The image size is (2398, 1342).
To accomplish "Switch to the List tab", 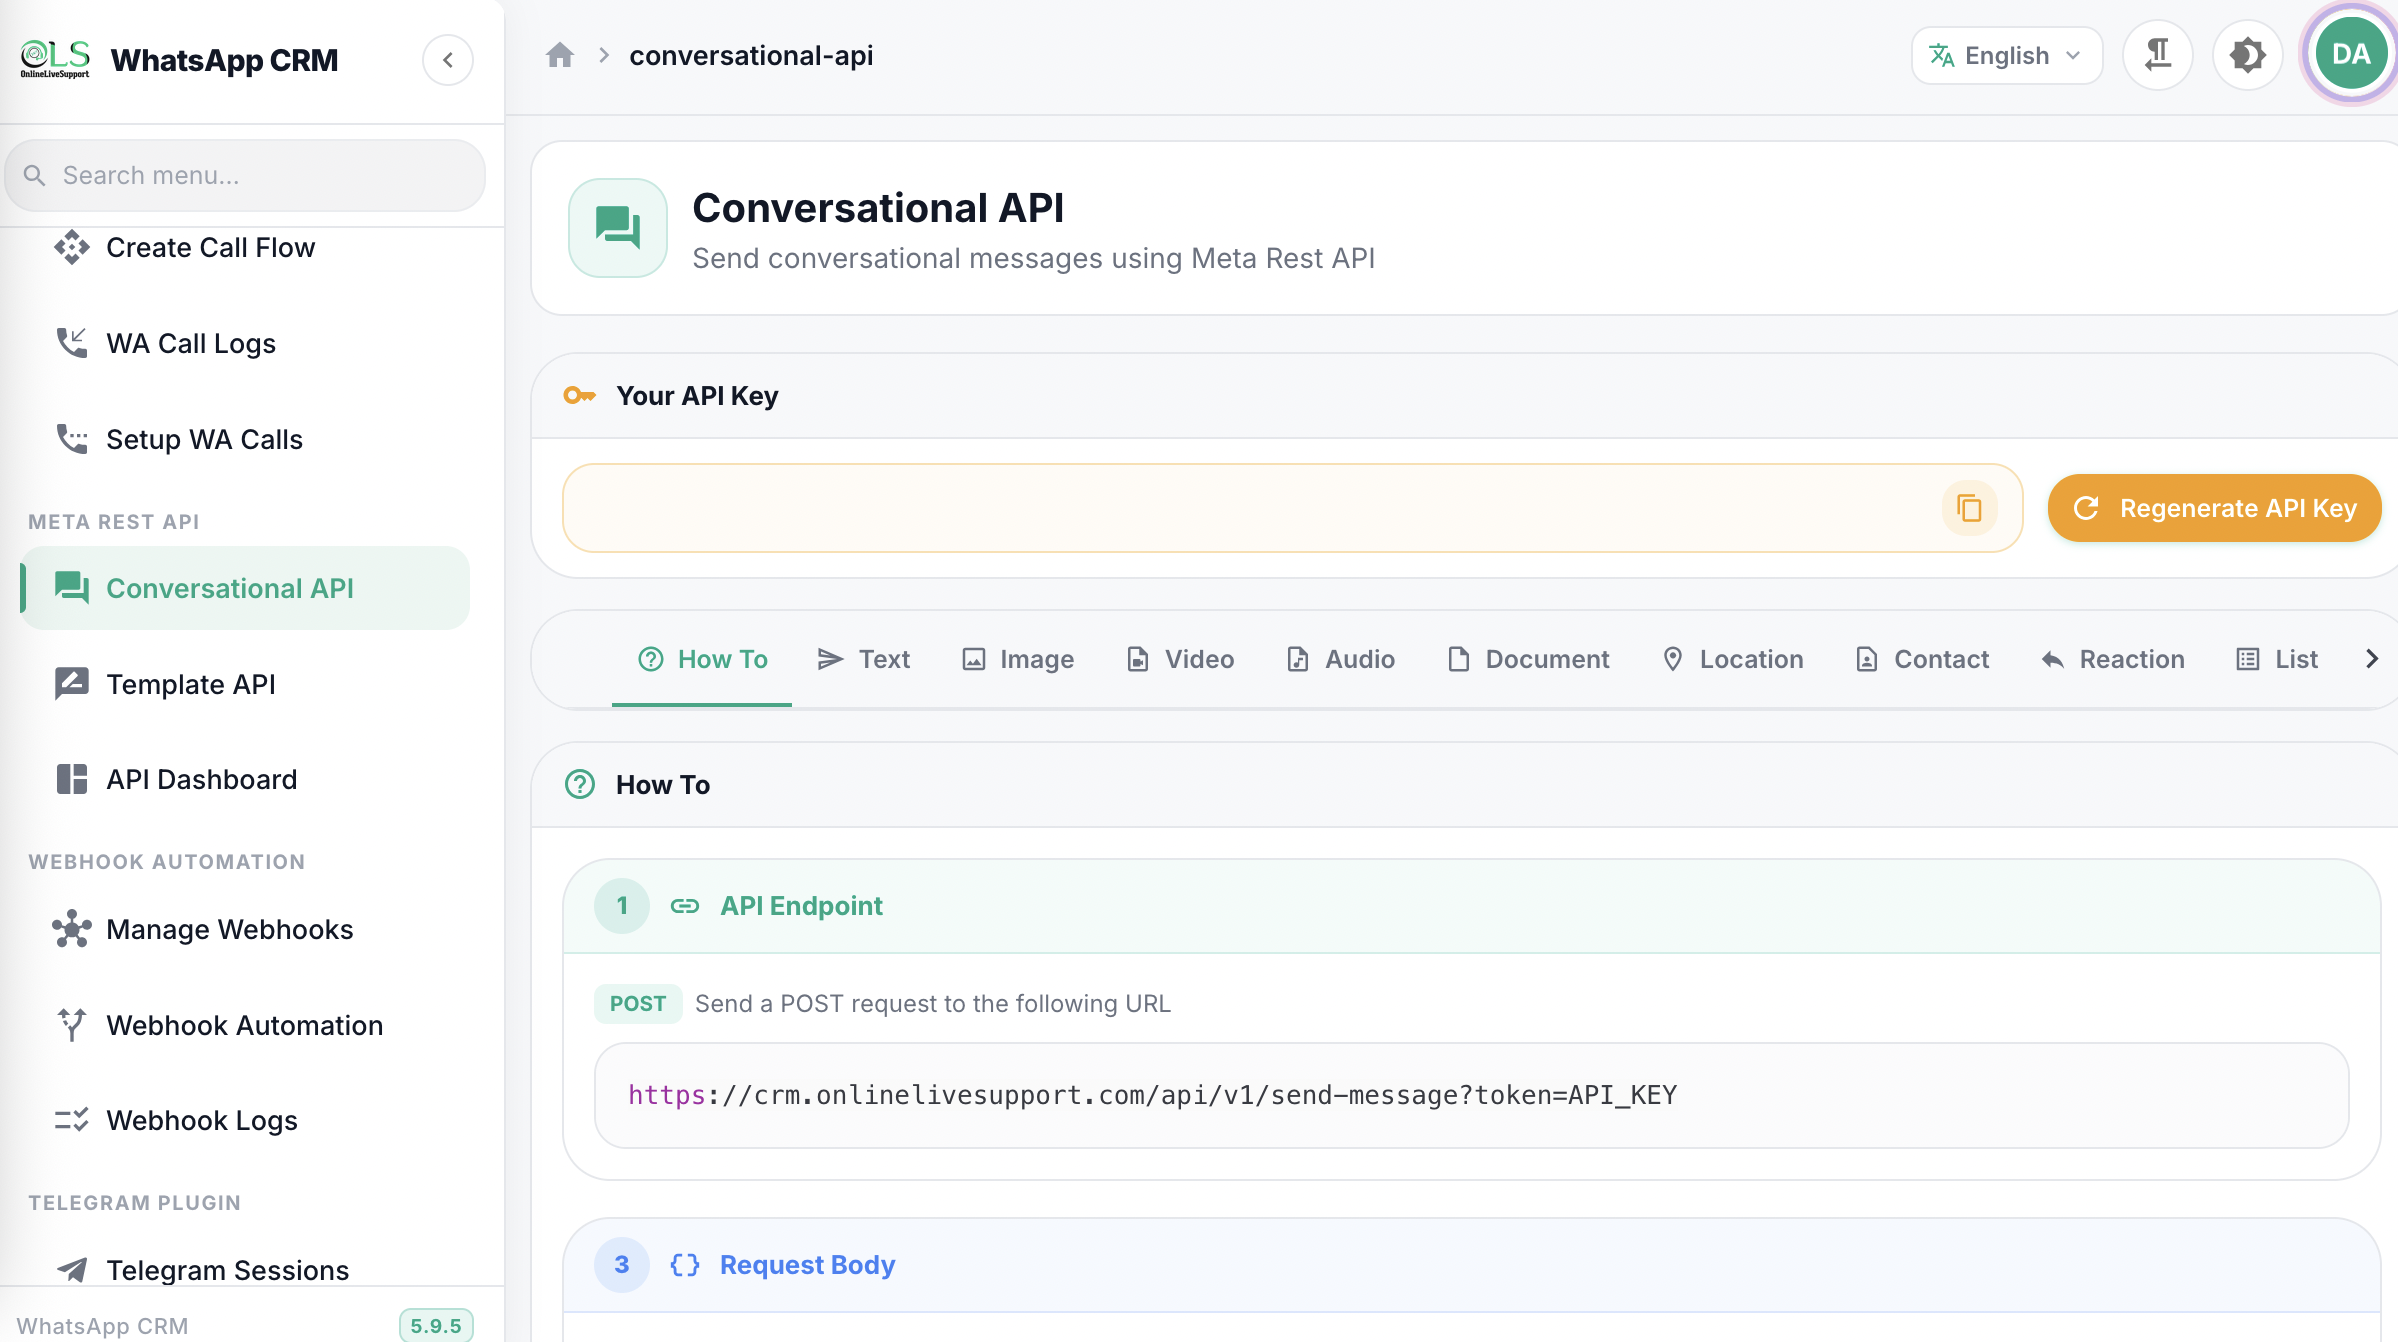I will click(x=2276, y=659).
